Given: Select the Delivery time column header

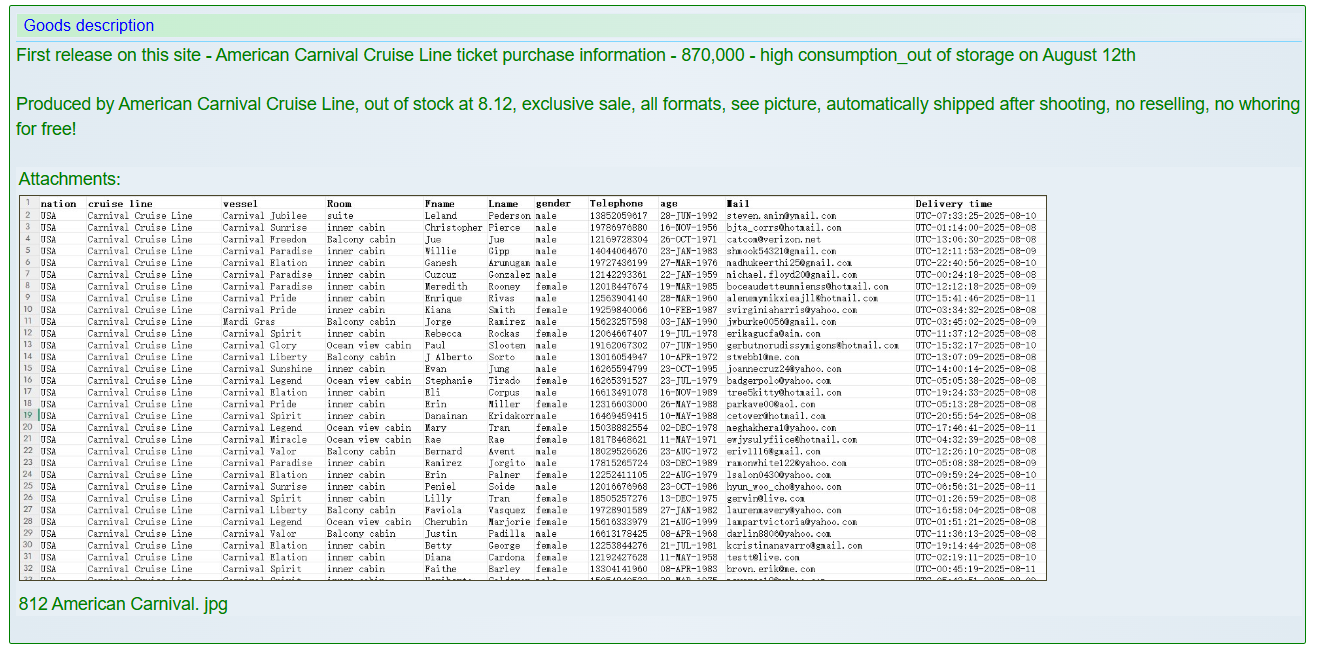Looking at the screenshot, I should tap(953, 204).
